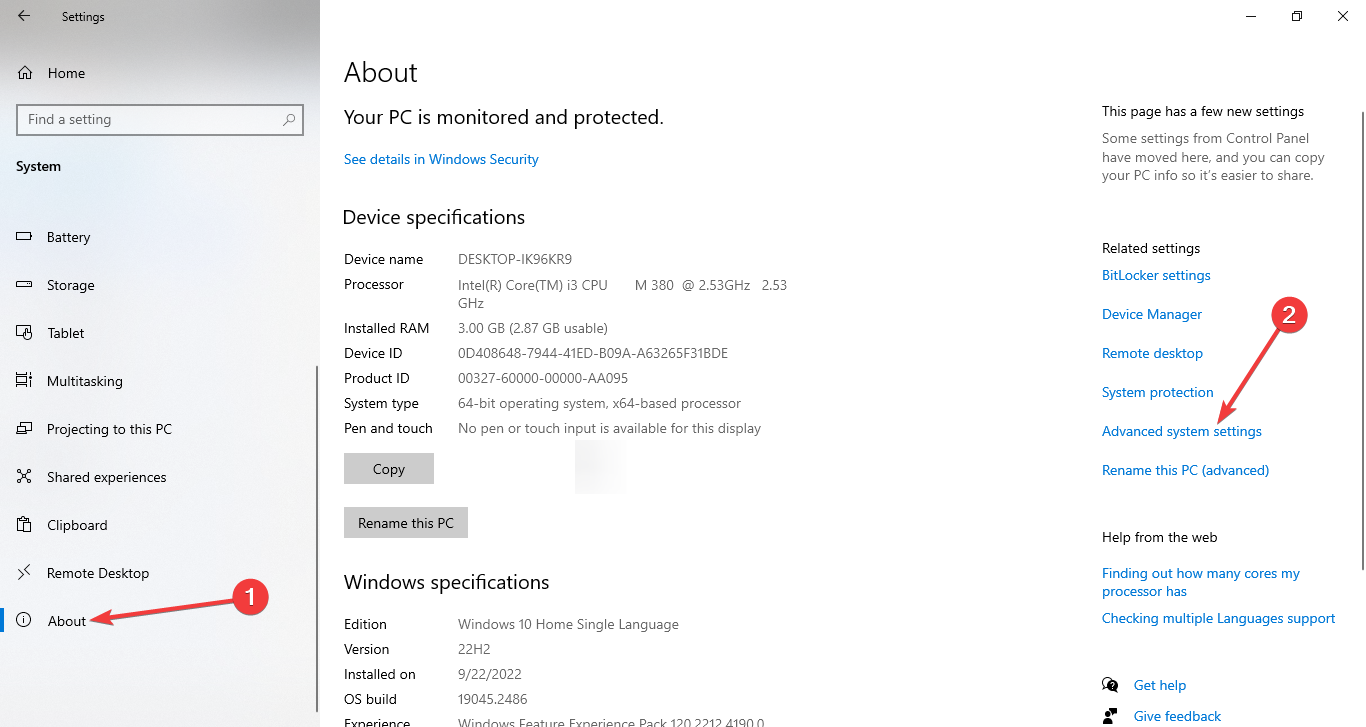Click the Get help icon
This screenshot has width=1366, height=727.
(x=1110, y=684)
